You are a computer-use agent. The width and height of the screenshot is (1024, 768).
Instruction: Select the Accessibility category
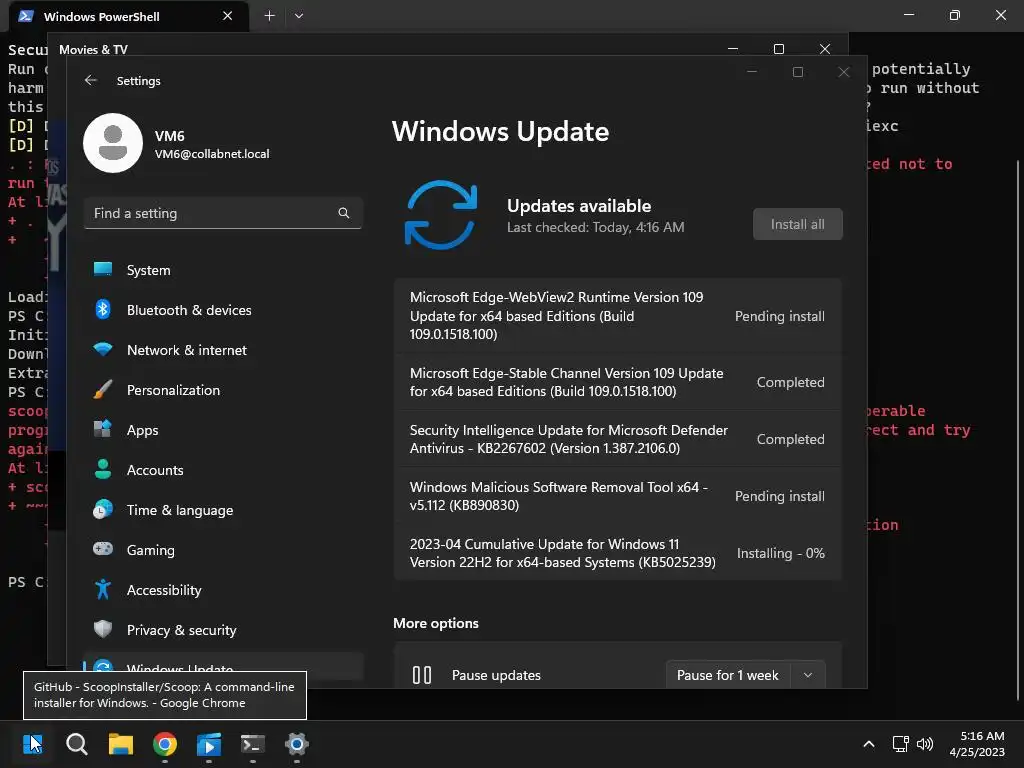pyautogui.click(x=223, y=590)
